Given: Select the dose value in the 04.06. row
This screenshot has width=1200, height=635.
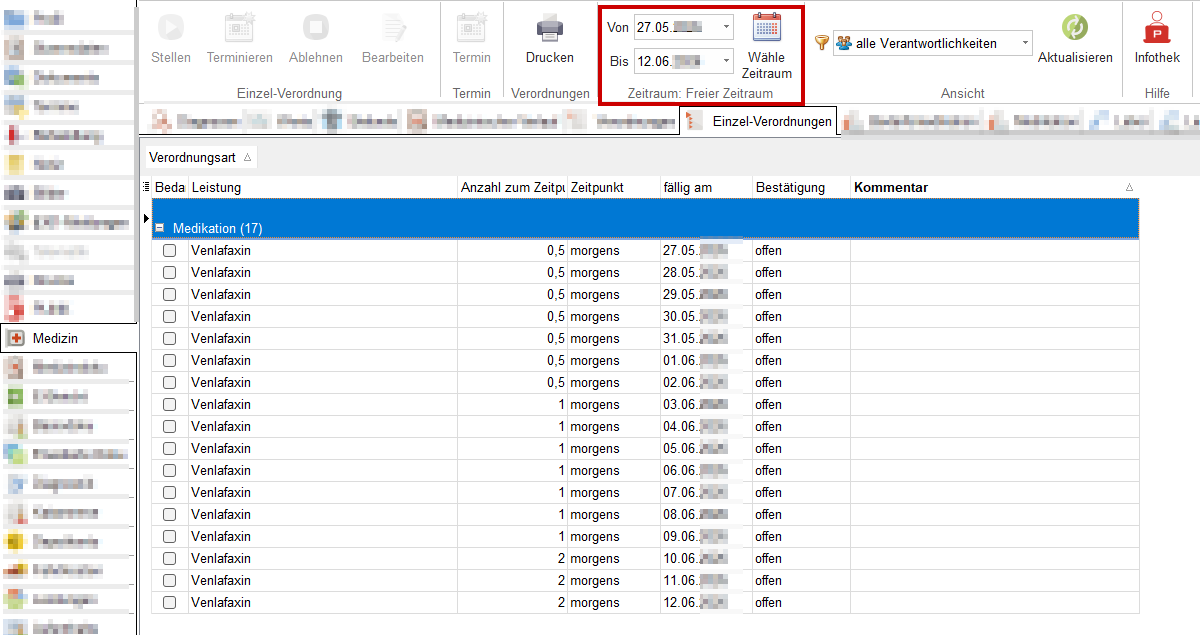Looking at the screenshot, I should click(562, 427).
